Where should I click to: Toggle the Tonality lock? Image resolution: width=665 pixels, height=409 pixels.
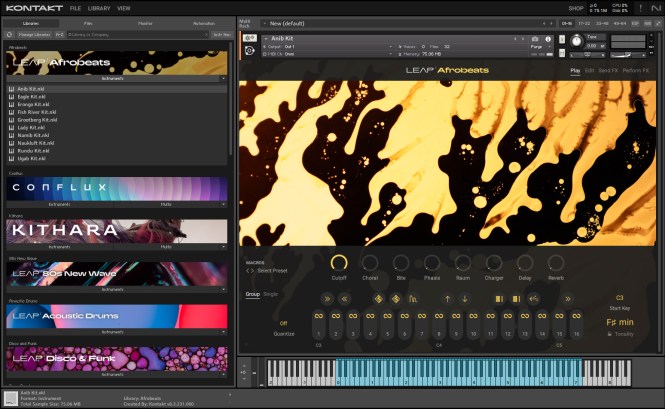point(609,334)
